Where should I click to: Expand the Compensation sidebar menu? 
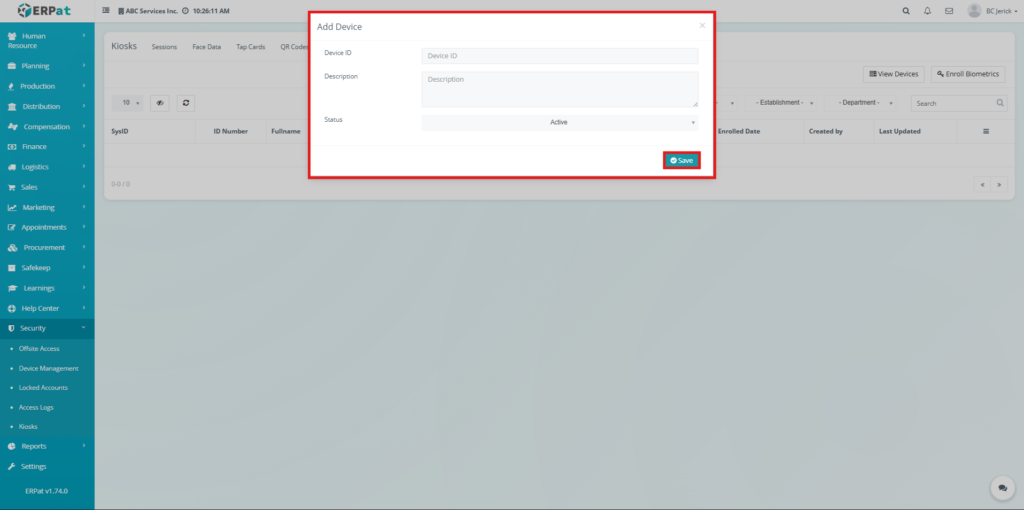(x=47, y=127)
